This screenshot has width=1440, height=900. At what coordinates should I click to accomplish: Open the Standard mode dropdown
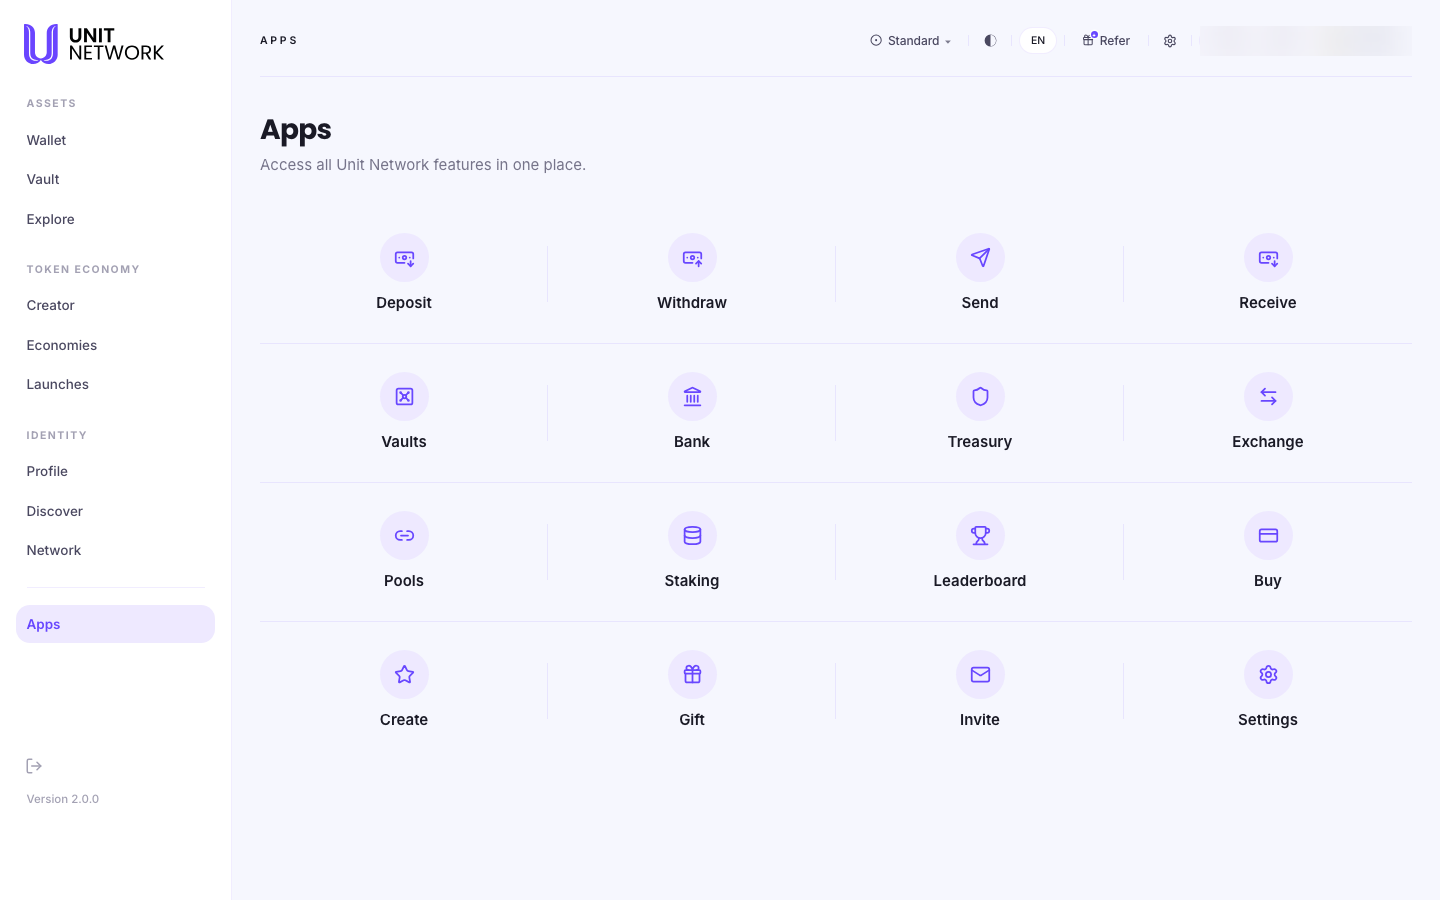click(x=911, y=41)
